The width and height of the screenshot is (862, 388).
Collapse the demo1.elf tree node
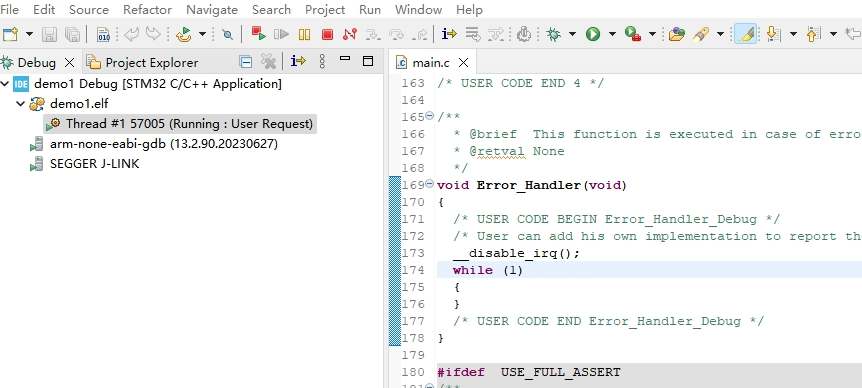(21, 103)
